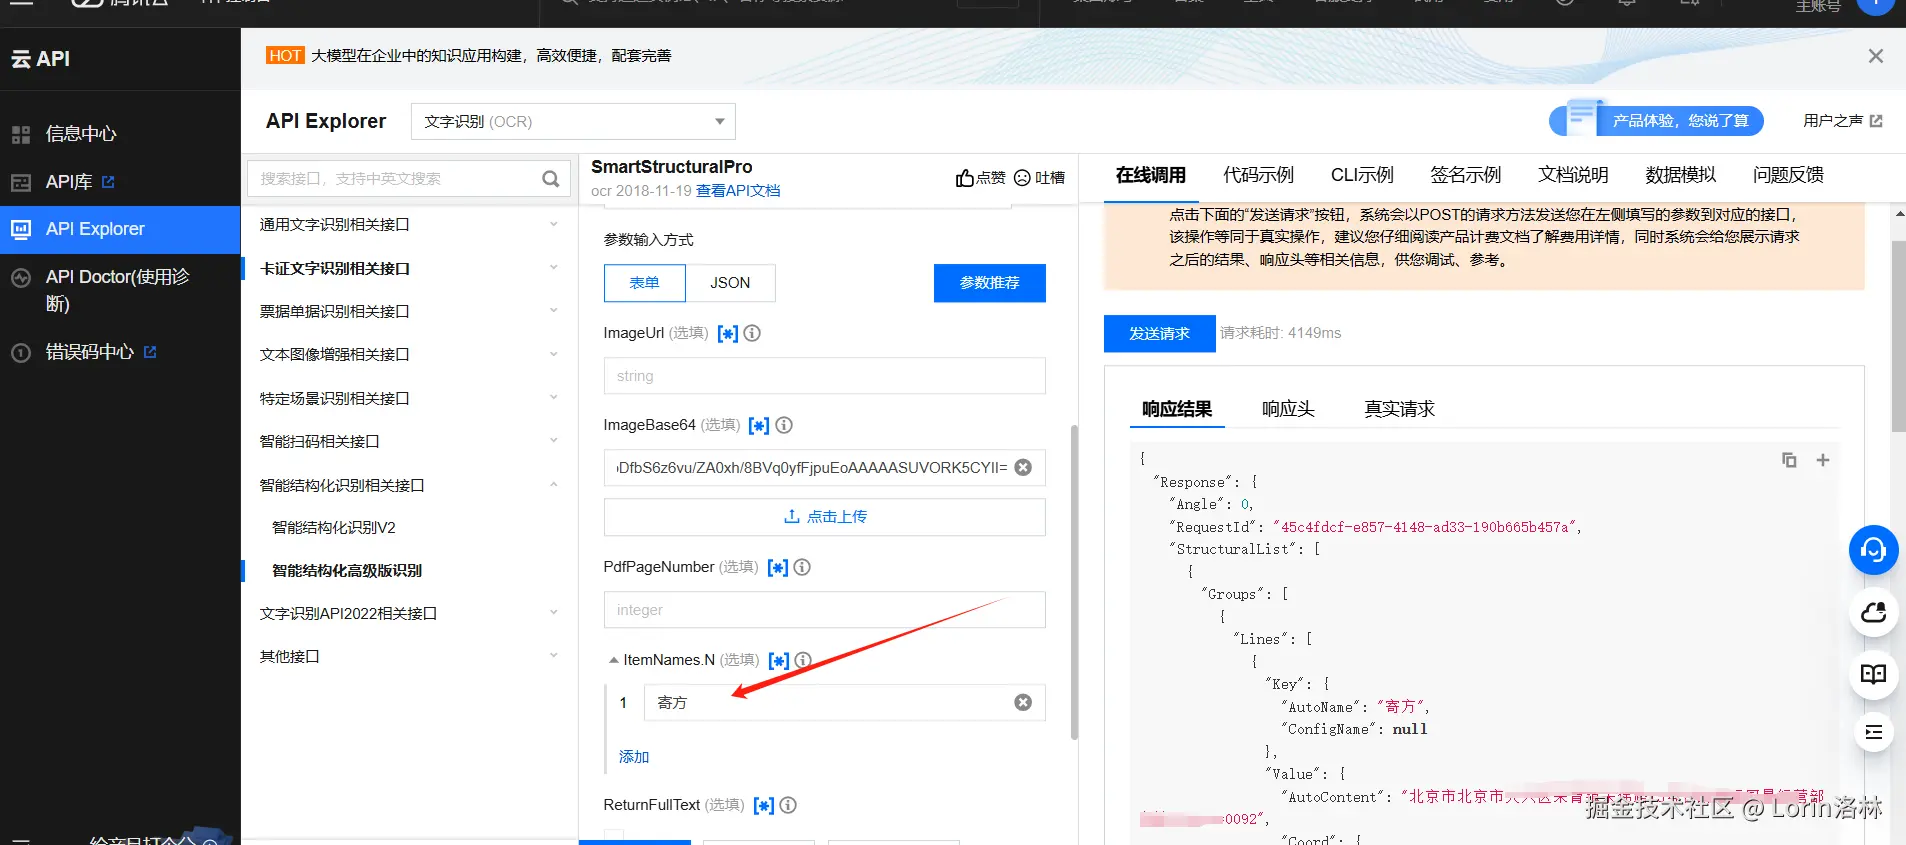Switch to CLI示例 tab
1906x845 pixels.
(1362, 175)
